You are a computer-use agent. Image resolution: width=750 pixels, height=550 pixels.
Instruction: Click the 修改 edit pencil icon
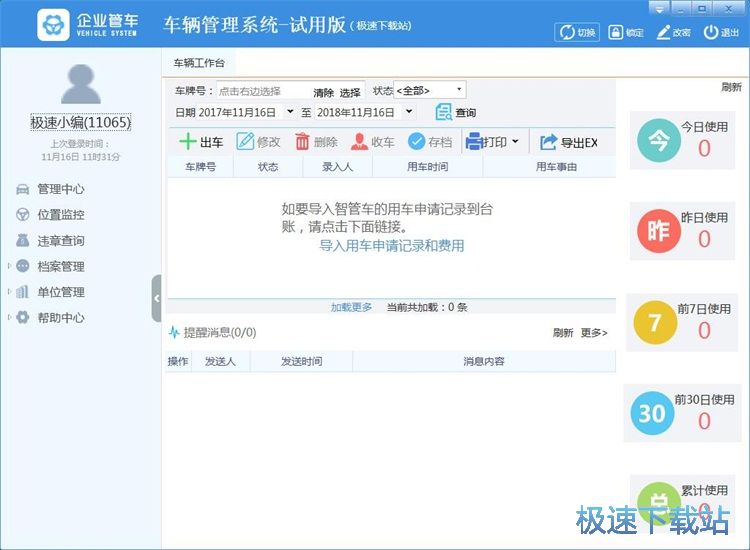(x=245, y=142)
